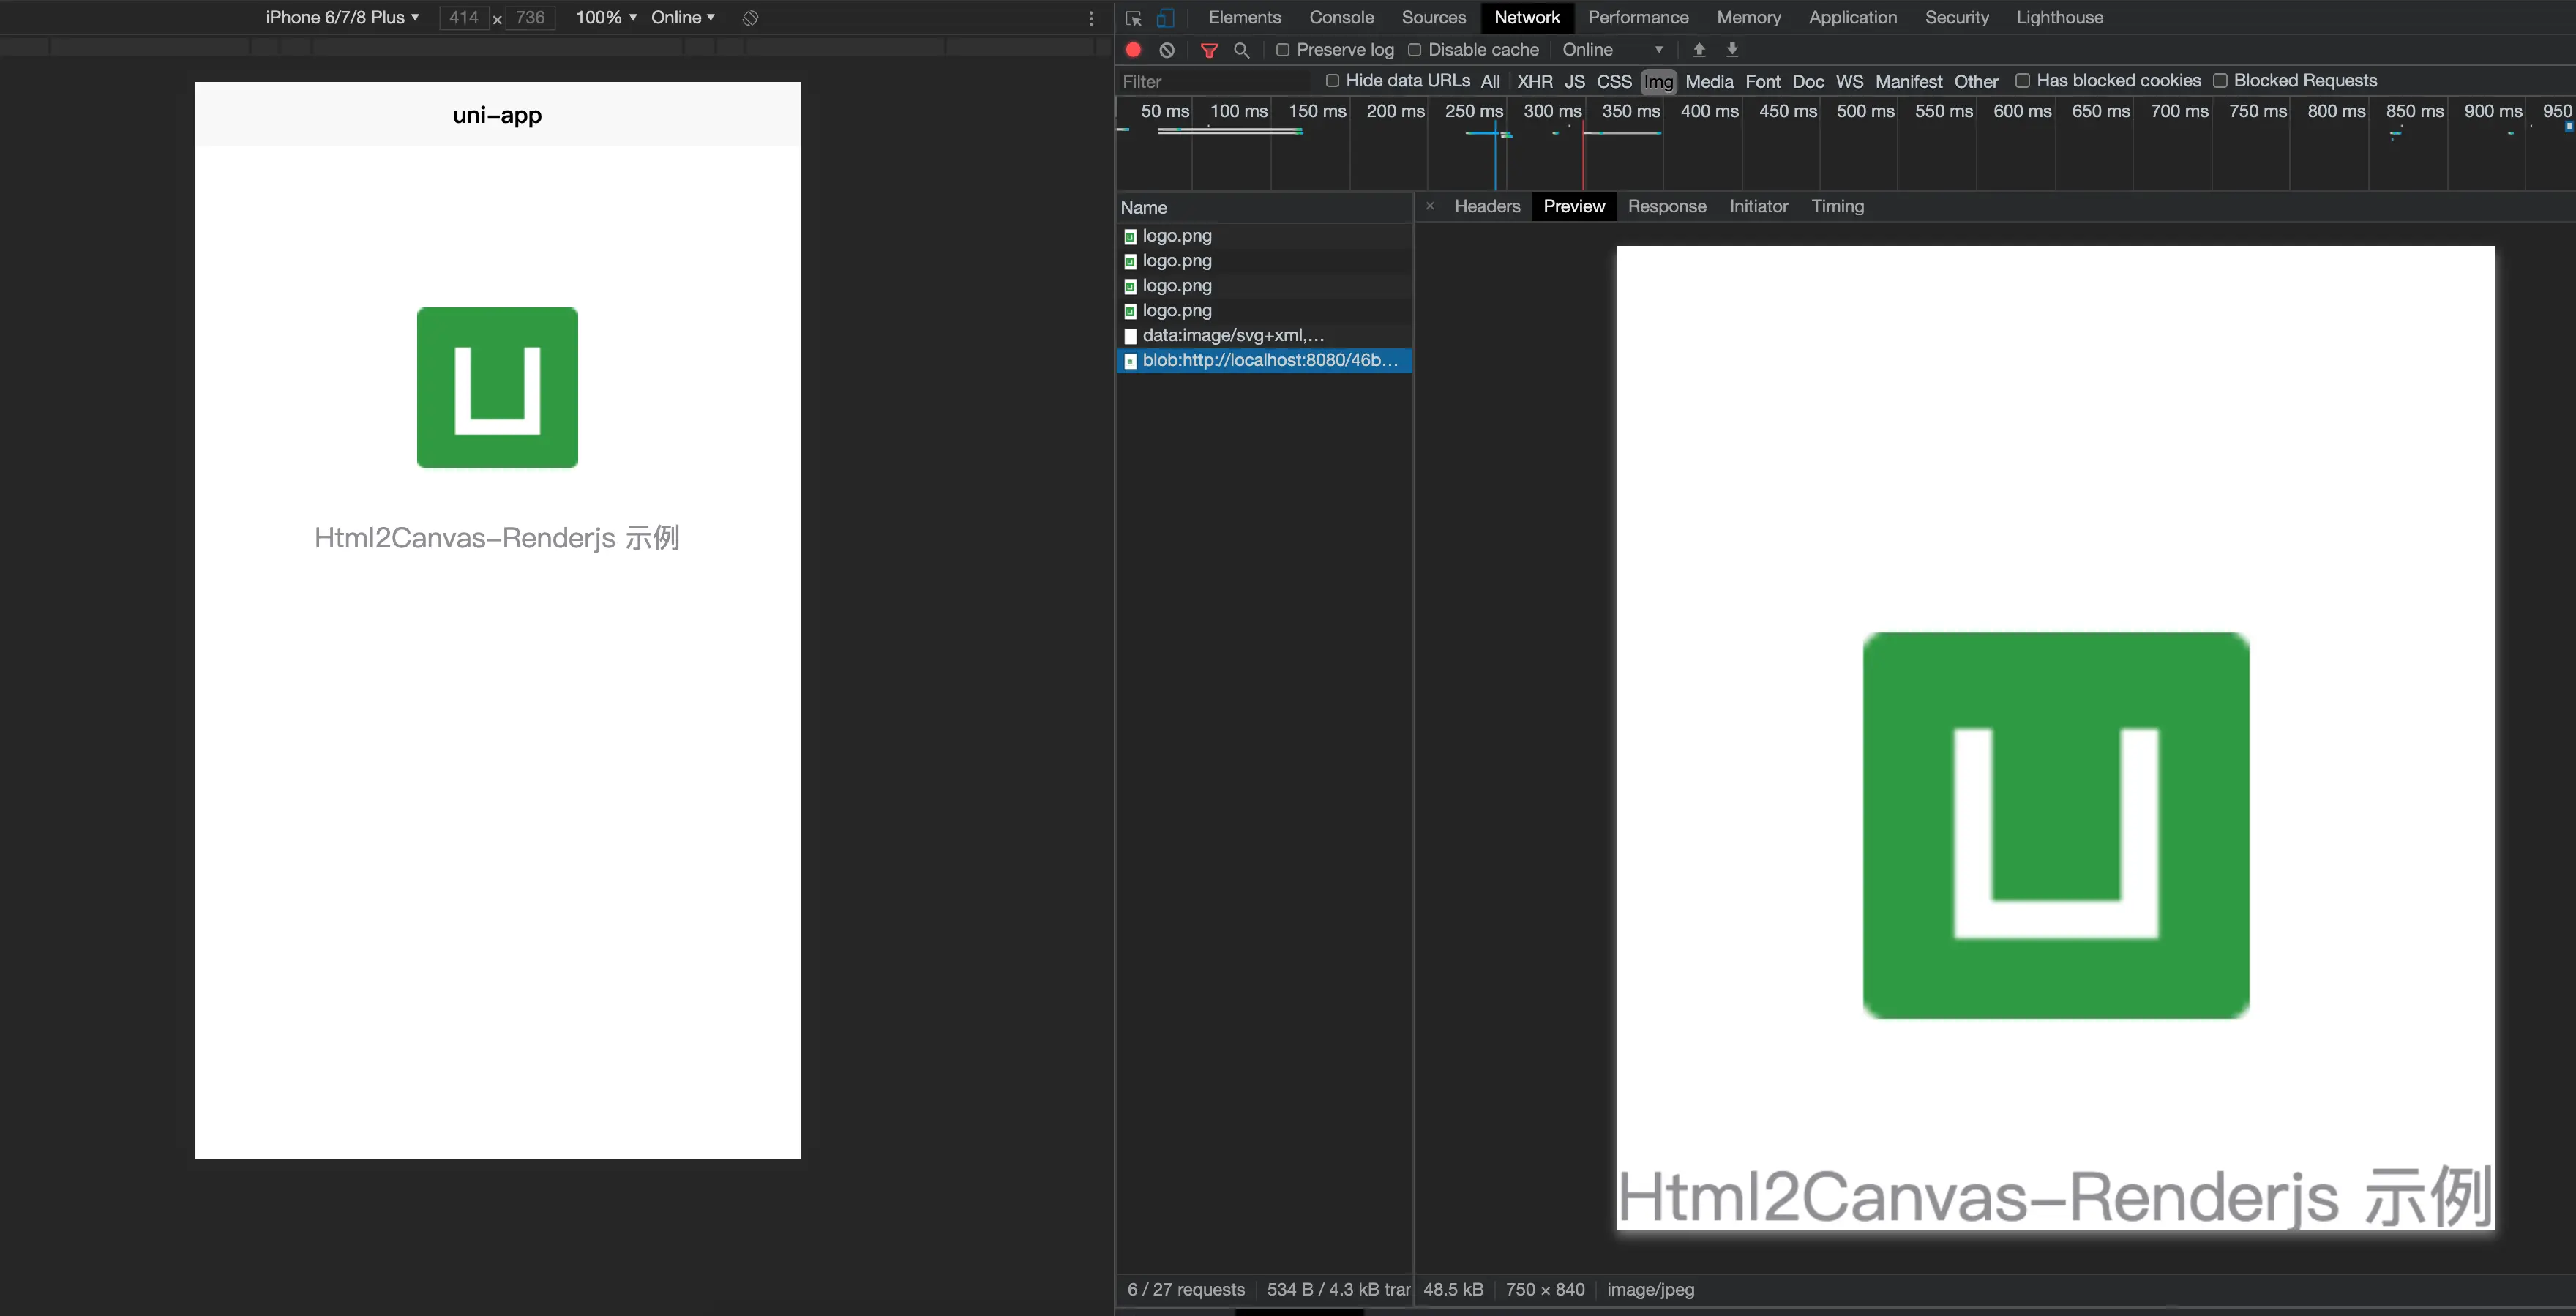Show the Headers sub-tab

click(1487, 206)
